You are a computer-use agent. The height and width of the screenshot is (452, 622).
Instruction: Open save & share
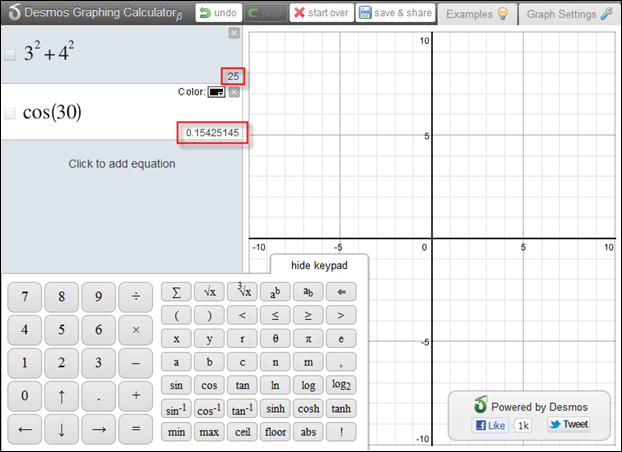pyautogui.click(x=395, y=13)
